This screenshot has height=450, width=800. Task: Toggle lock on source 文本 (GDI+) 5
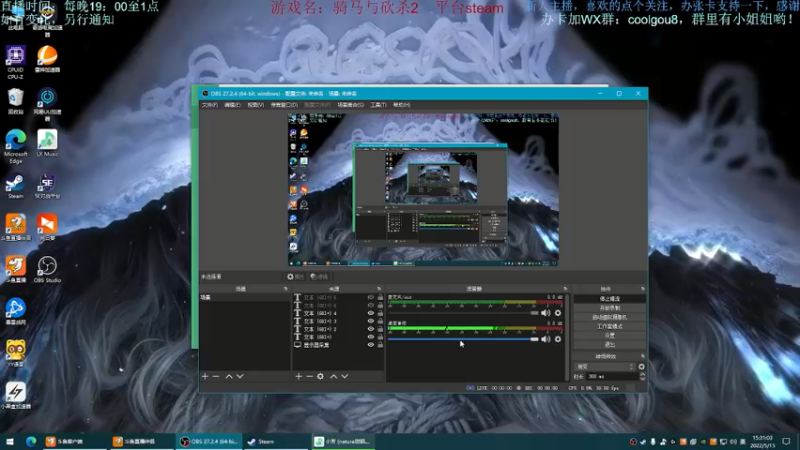[380, 297]
